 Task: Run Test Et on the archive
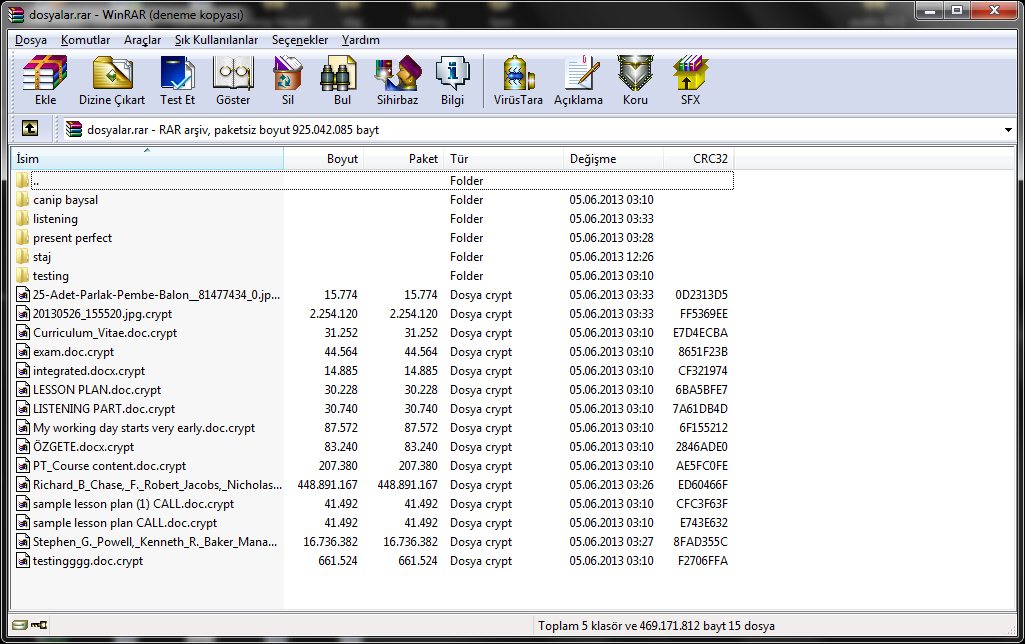177,80
